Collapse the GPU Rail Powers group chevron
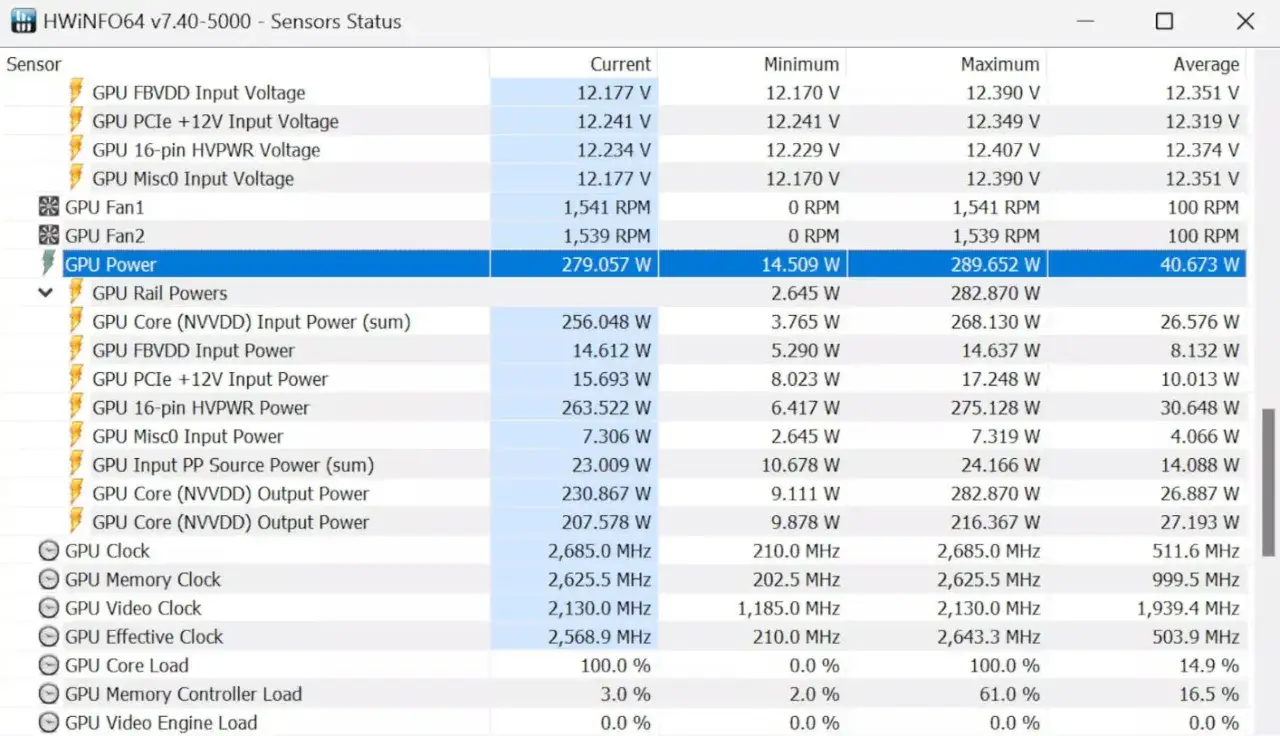Image resolution: width=1280 pixels, height=736 pixels. point(45,293)
